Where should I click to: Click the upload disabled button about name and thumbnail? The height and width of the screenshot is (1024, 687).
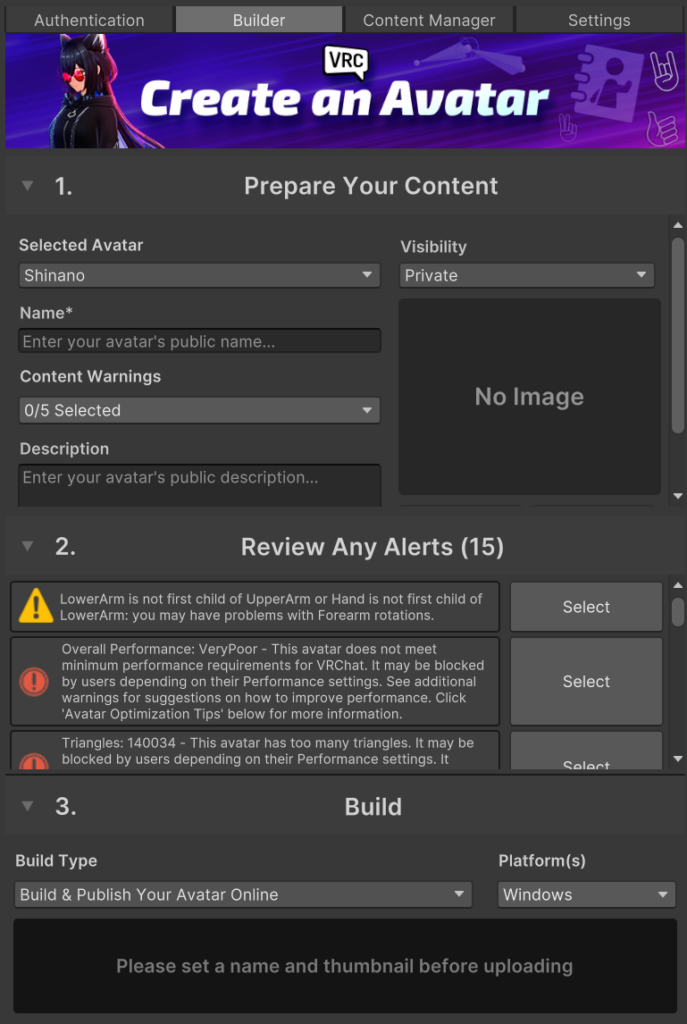[x=345, y=966]
